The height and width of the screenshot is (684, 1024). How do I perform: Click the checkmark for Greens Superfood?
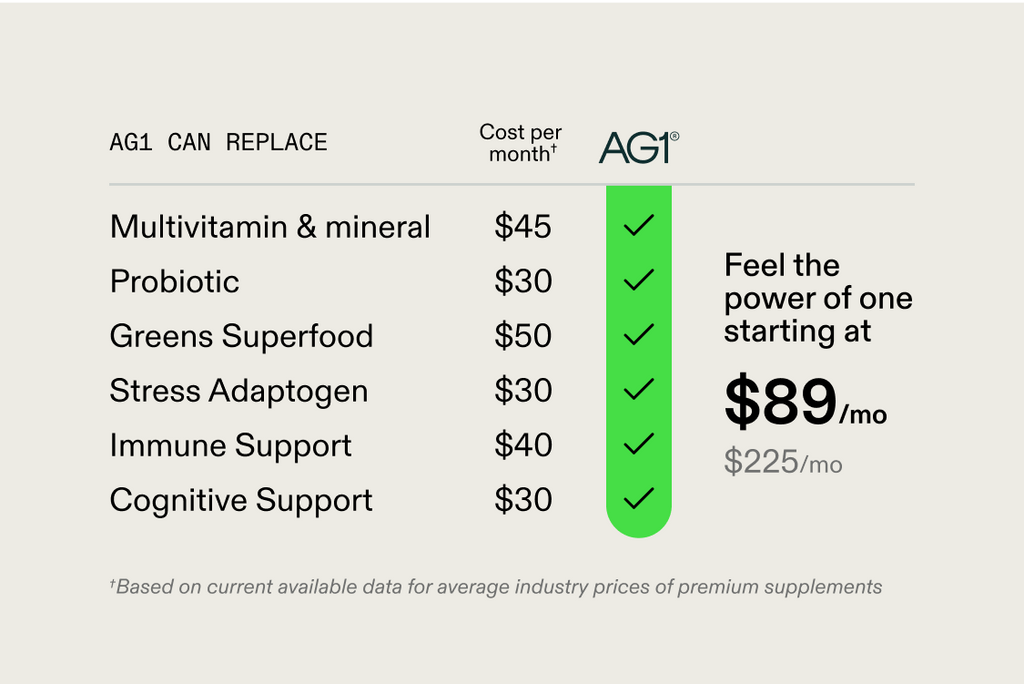tap(639, 334)
